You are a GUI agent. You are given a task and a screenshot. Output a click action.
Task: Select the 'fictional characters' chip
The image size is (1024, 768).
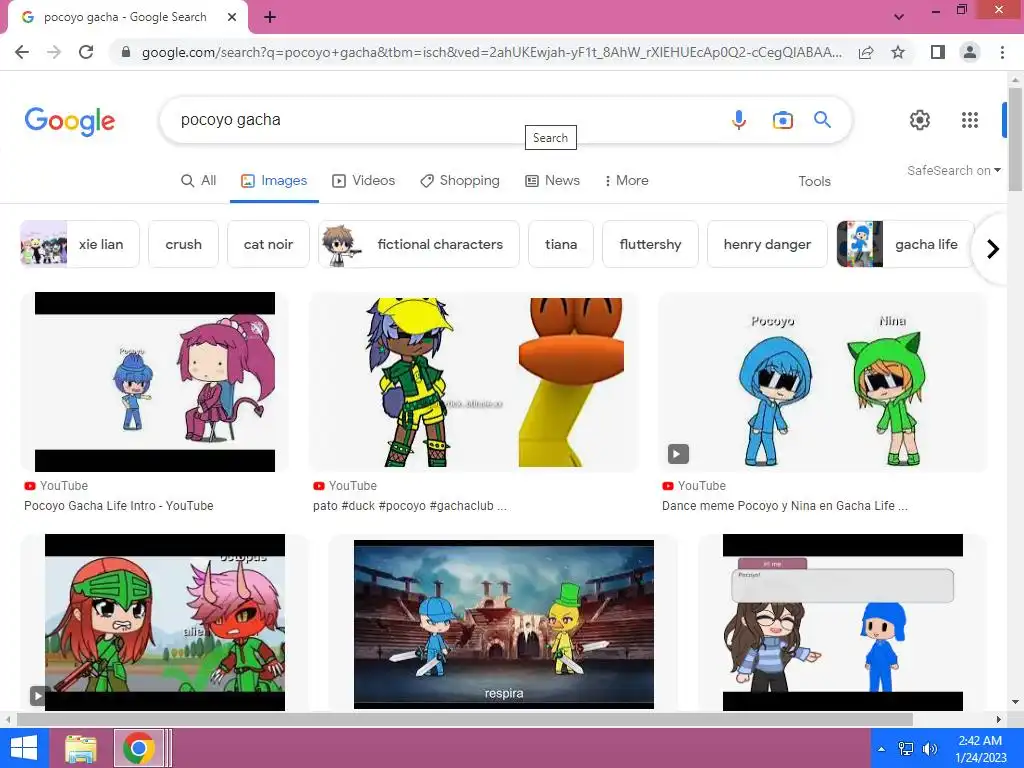coord(419,244)
